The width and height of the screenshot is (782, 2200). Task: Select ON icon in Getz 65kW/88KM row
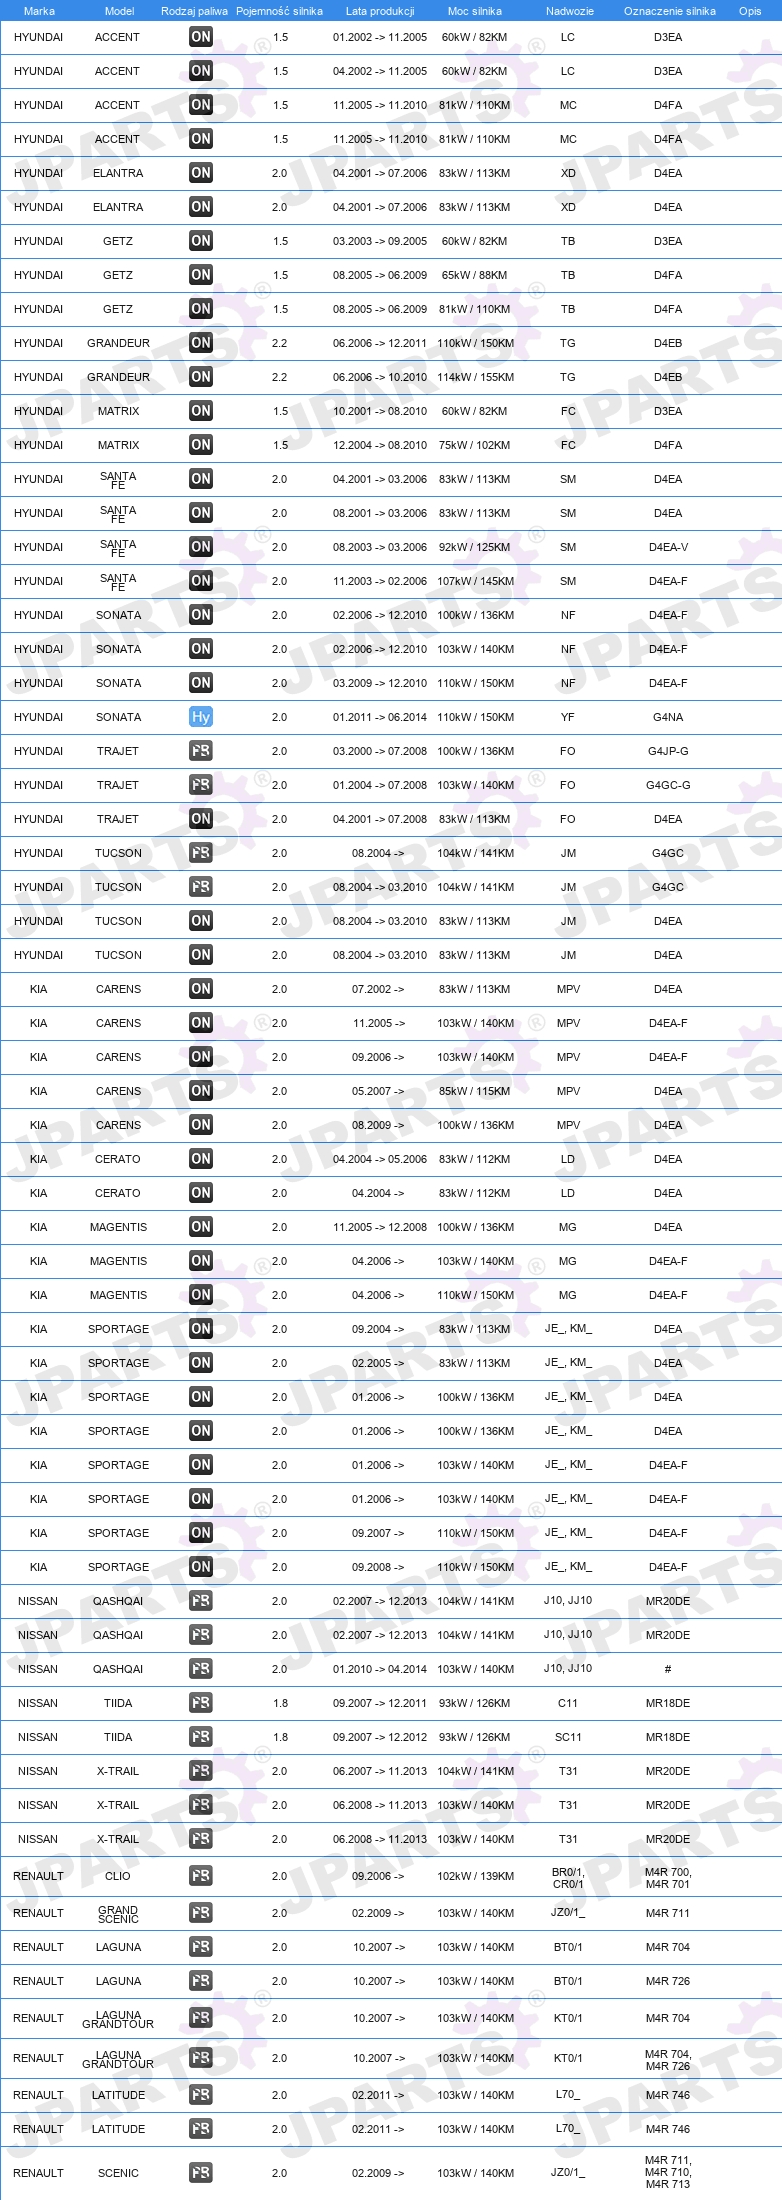coord(201,275)
